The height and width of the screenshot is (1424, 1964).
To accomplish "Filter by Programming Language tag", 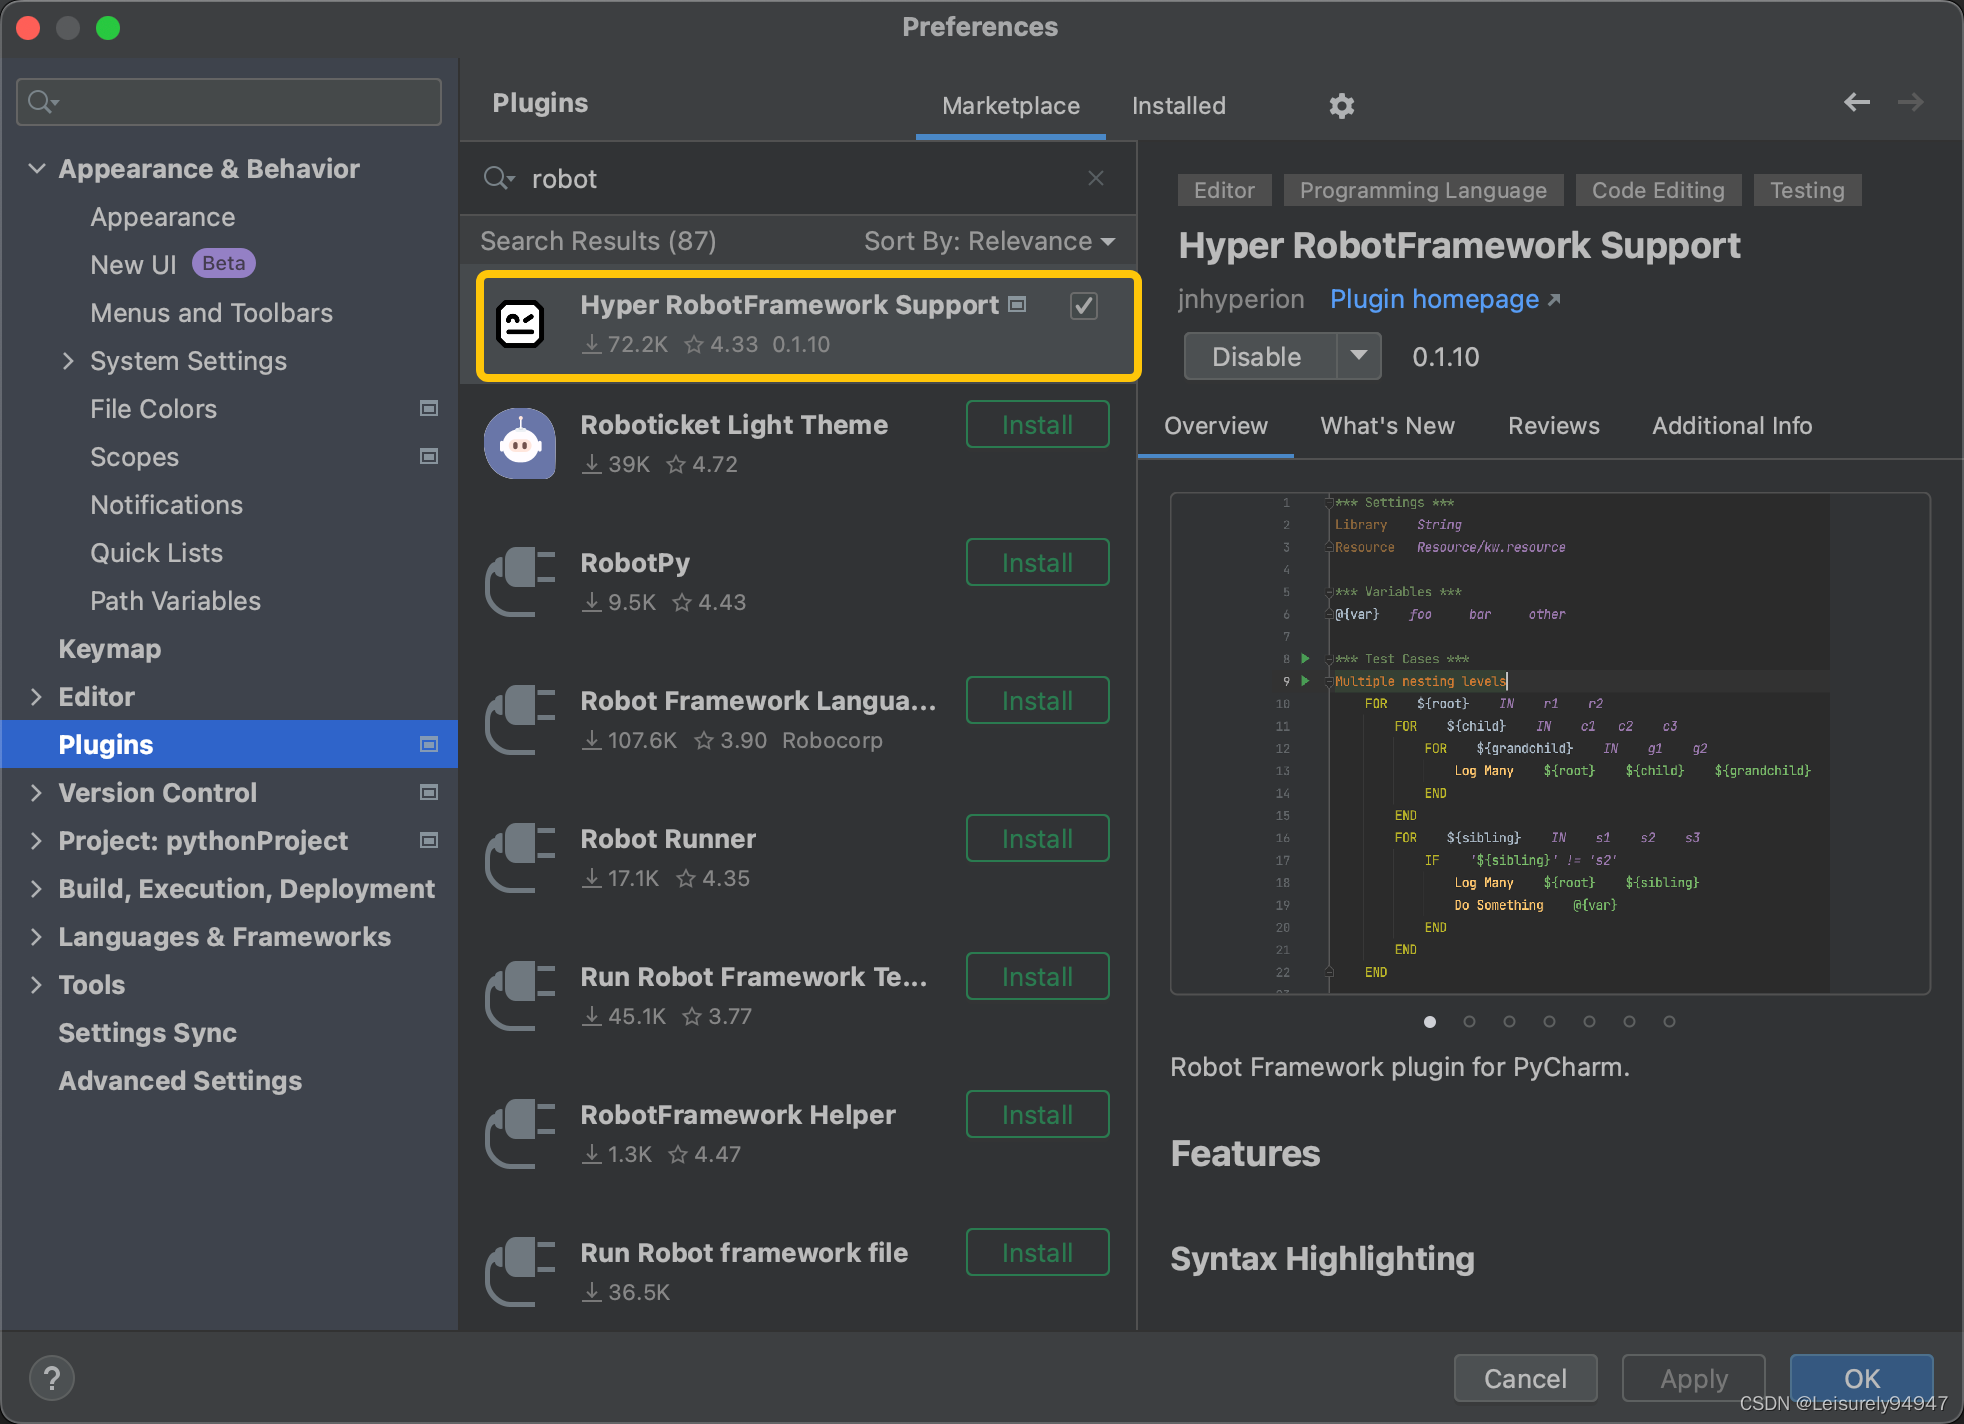I will point(1423,190).
